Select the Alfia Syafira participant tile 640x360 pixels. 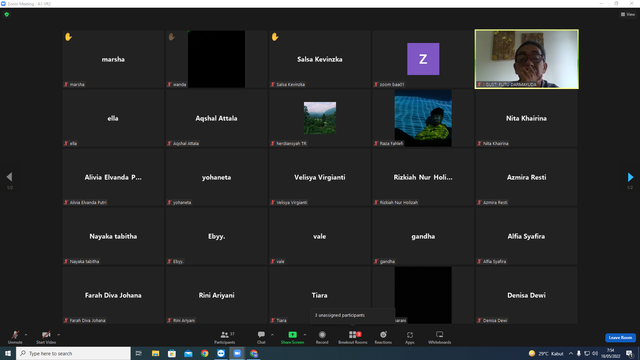[527, 236]
